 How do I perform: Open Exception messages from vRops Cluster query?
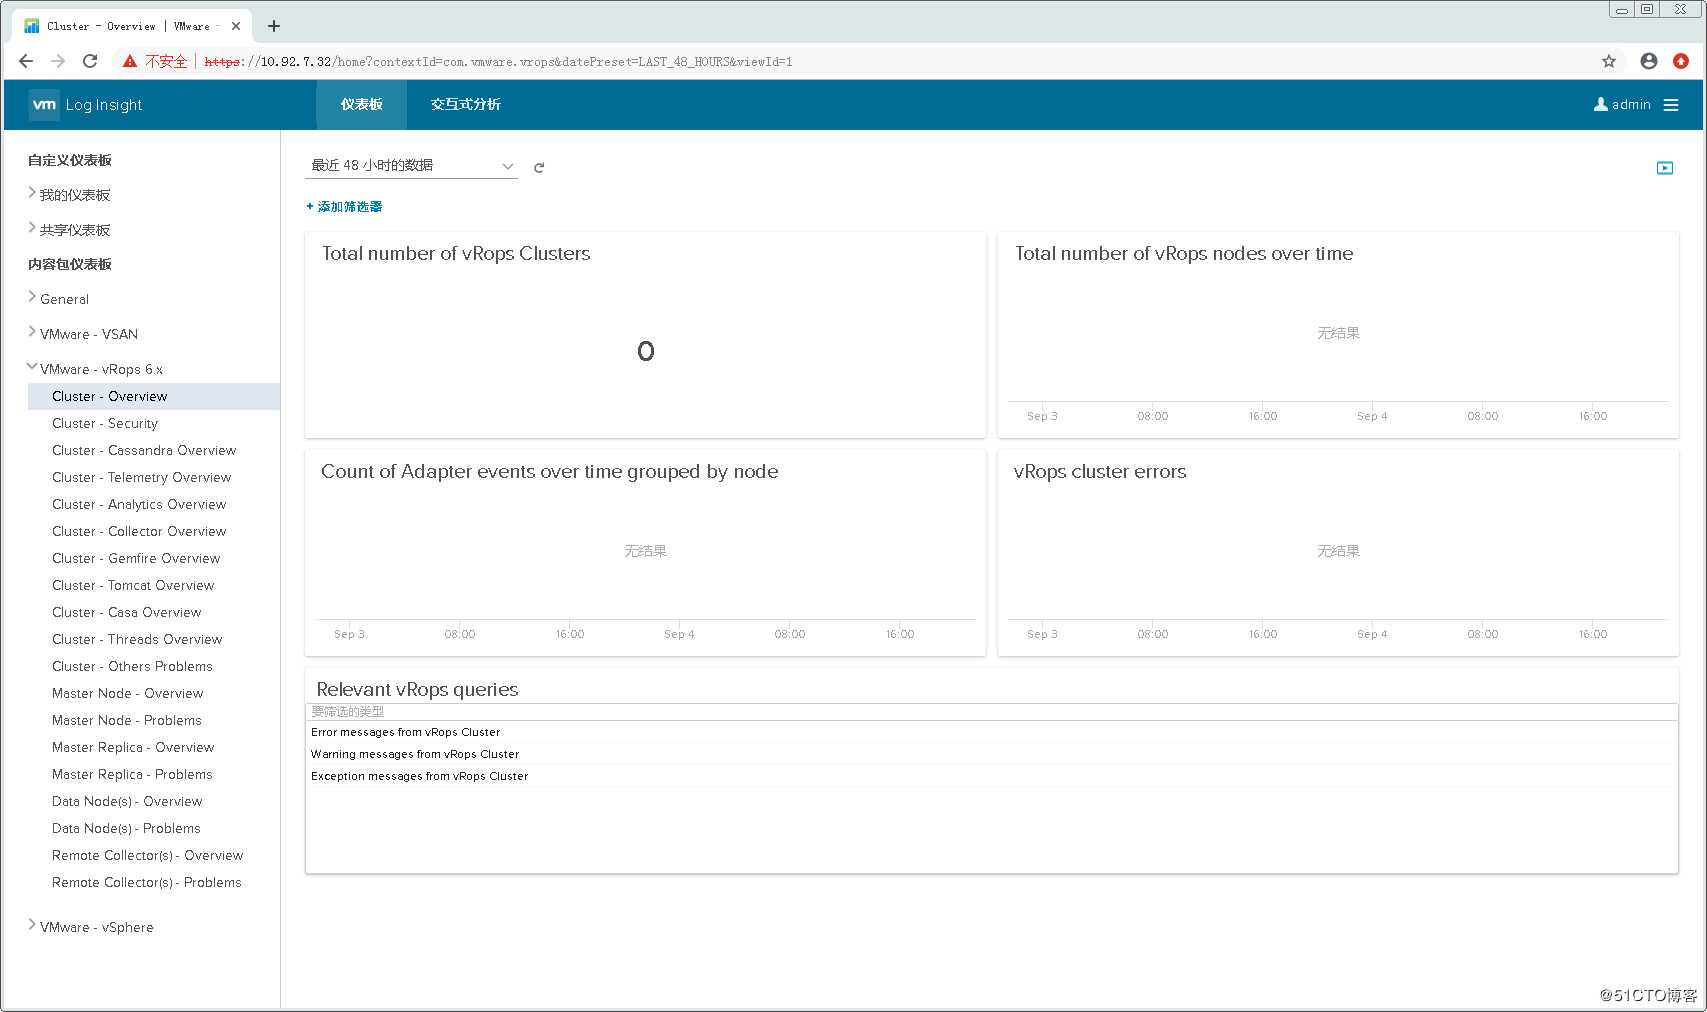tap(419, 776)
